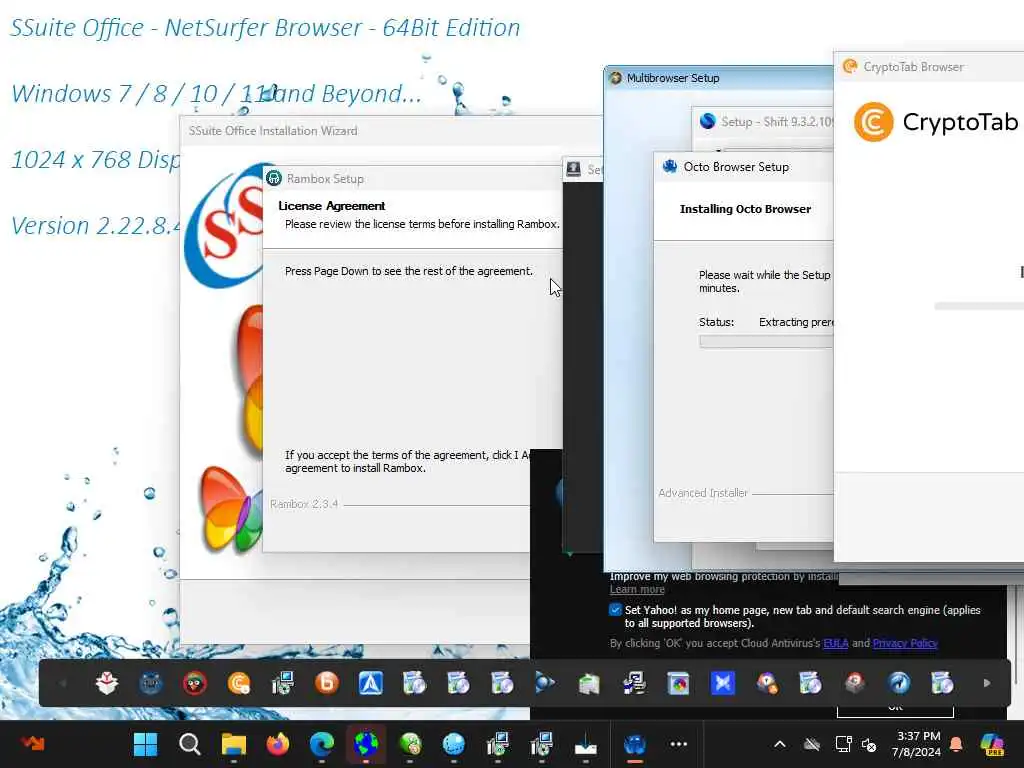The image size is (1024, 768).
Task: Switch to Octo Browser taskbar icon
Action: 635,744
